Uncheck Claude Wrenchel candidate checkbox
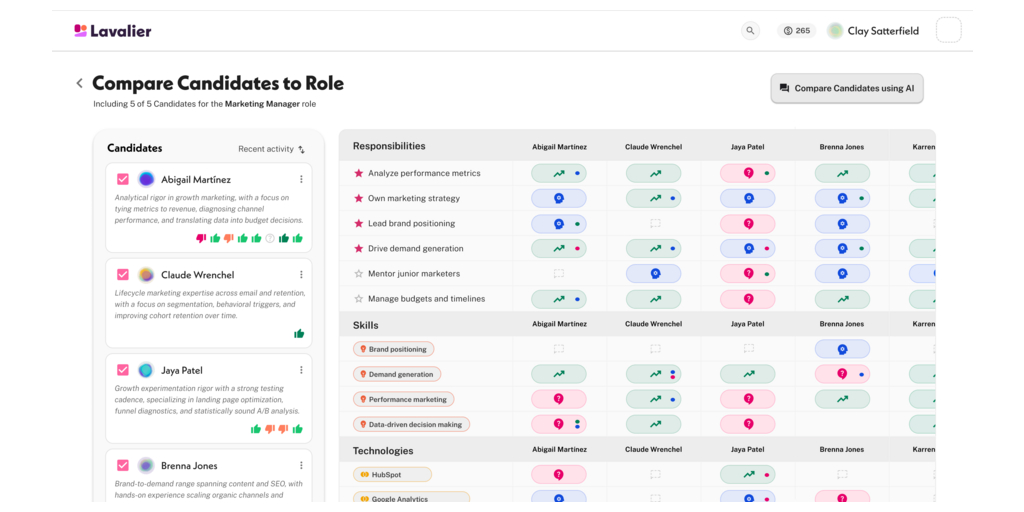The width and height of the screenshot is (1024, 512). click(x=123, y=274)
